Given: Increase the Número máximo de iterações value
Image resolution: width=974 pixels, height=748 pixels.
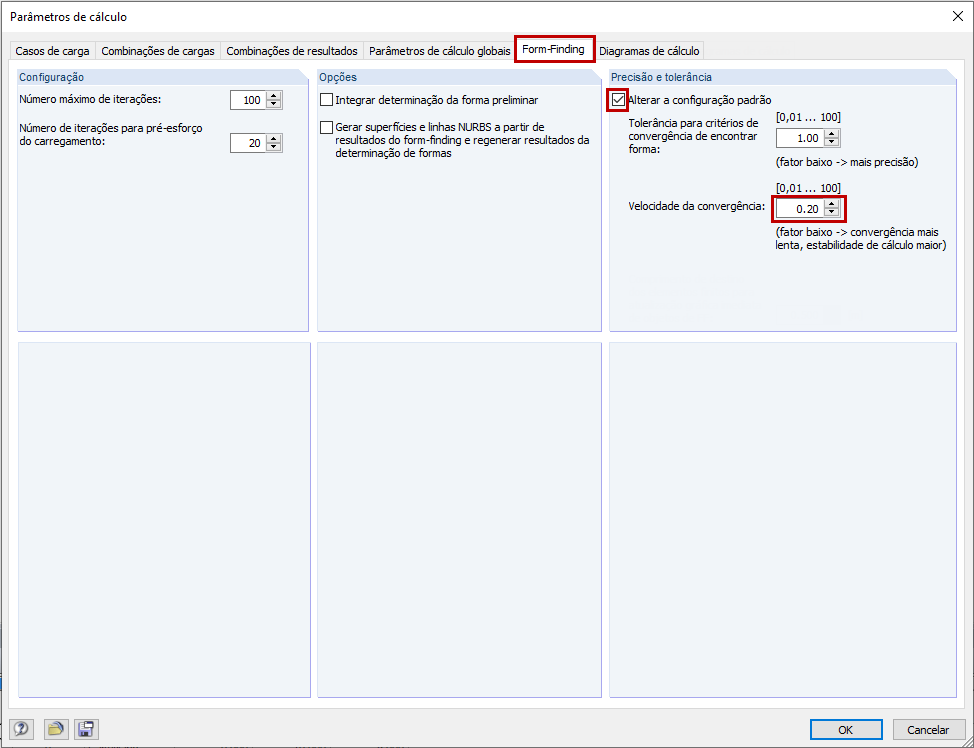Looking at the screenshot, I should 274,96.
